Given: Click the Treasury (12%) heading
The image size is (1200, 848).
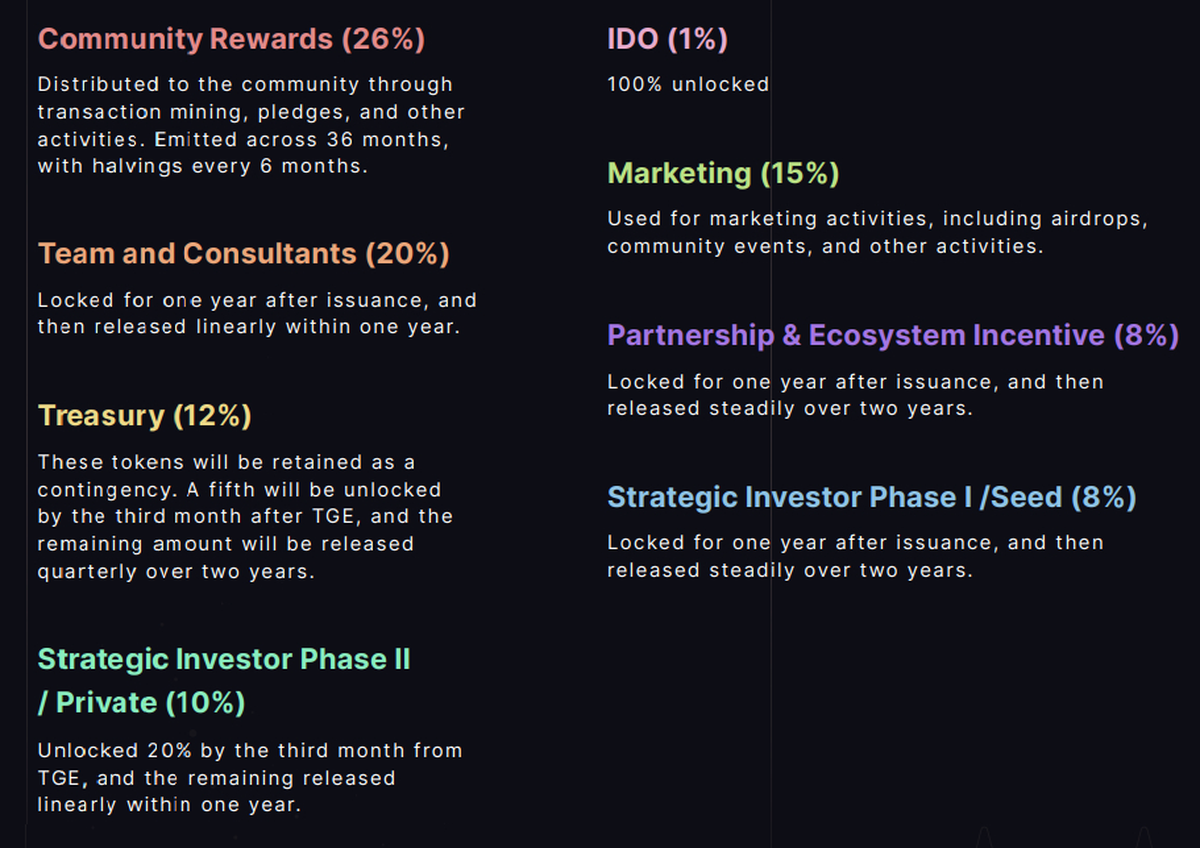Looking at the screenshot, I should 144,416.
